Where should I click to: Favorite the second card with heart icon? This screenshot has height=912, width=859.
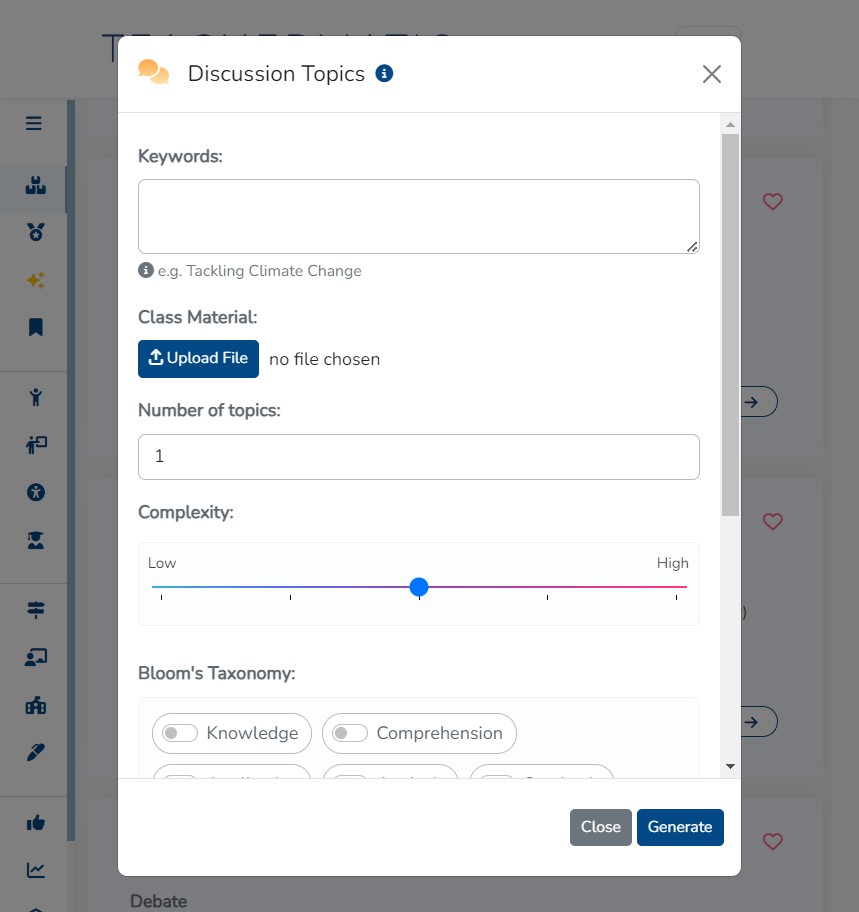tap(772, 521)
